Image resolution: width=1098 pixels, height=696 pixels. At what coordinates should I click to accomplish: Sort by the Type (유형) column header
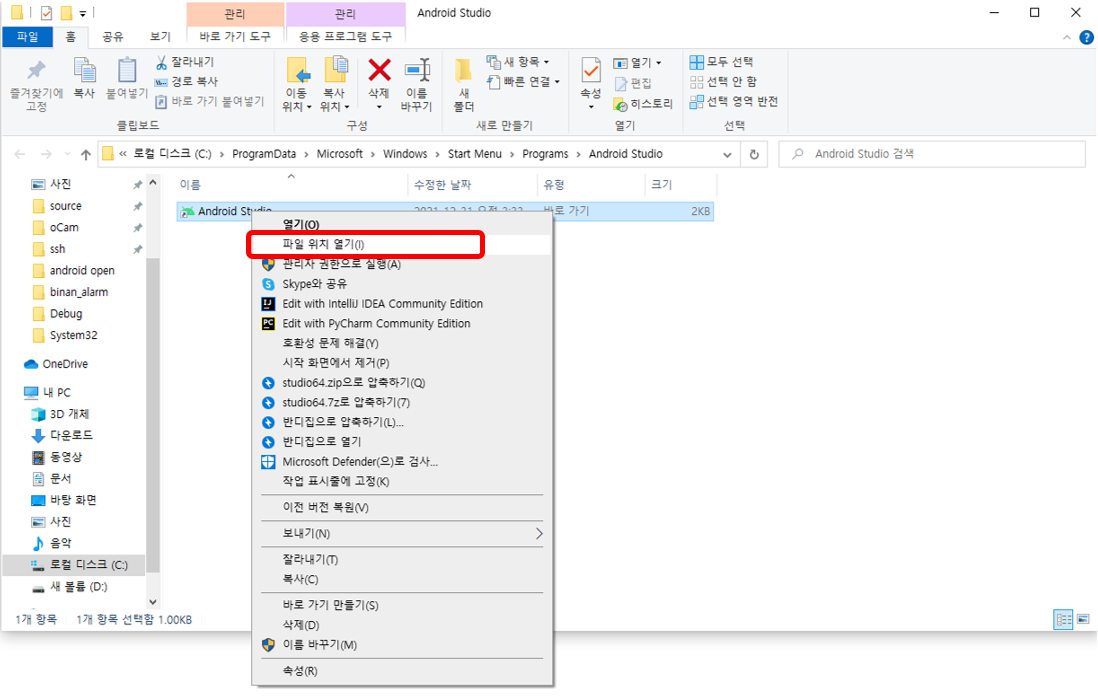click(x=590, y=185)
